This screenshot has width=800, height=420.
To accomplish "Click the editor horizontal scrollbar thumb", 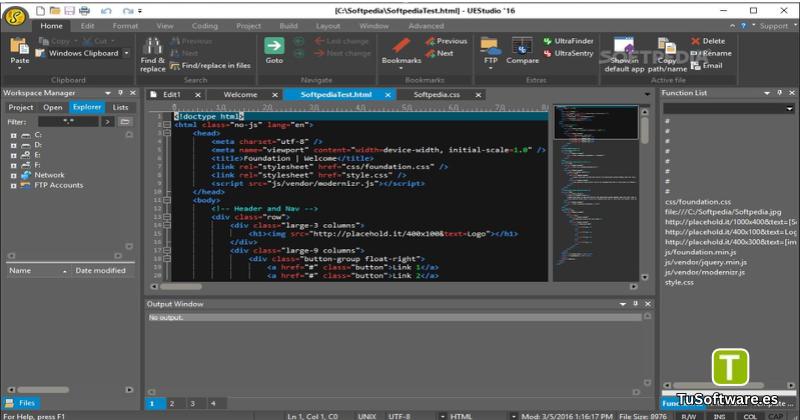I will (182, 287).
